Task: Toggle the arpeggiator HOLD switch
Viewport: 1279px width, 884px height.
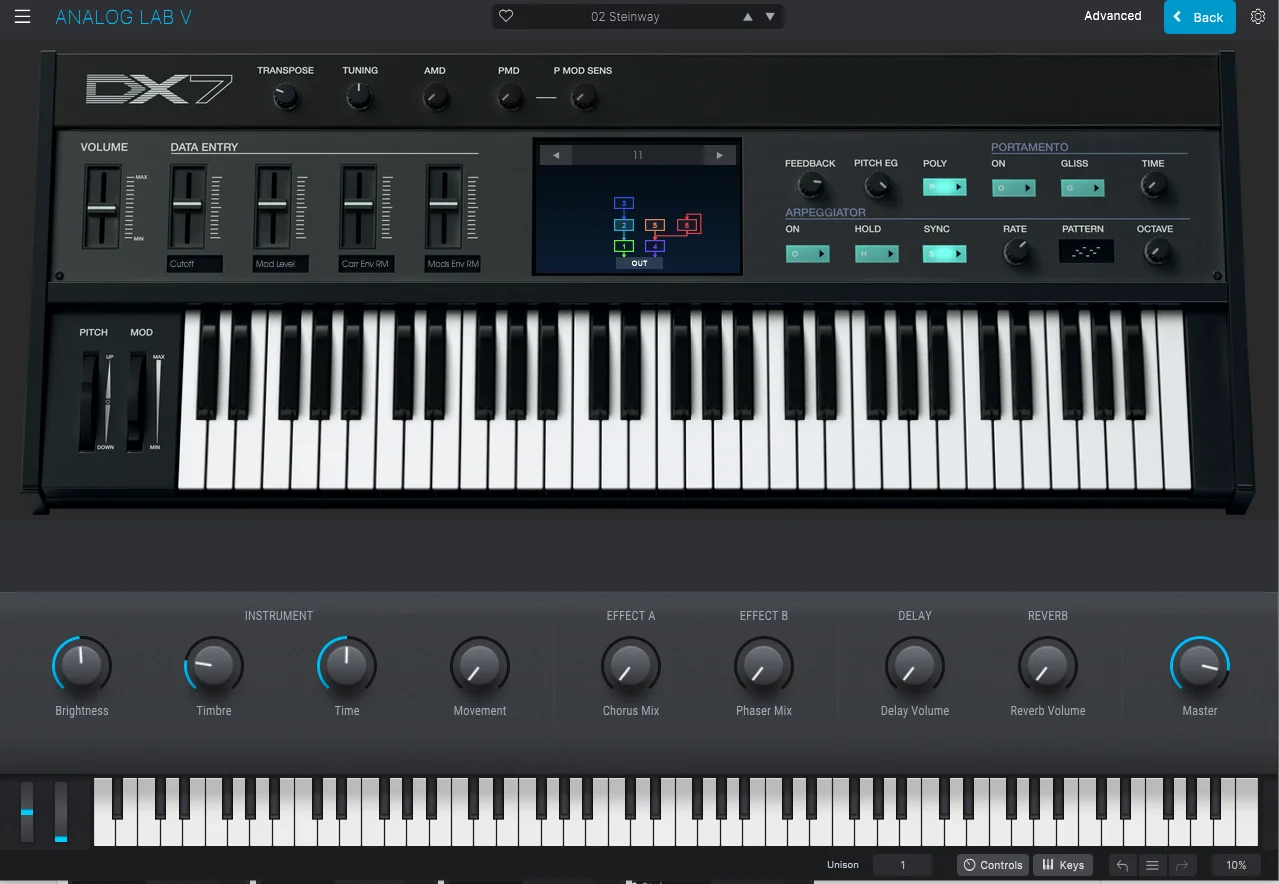Action: coord(877,254)
